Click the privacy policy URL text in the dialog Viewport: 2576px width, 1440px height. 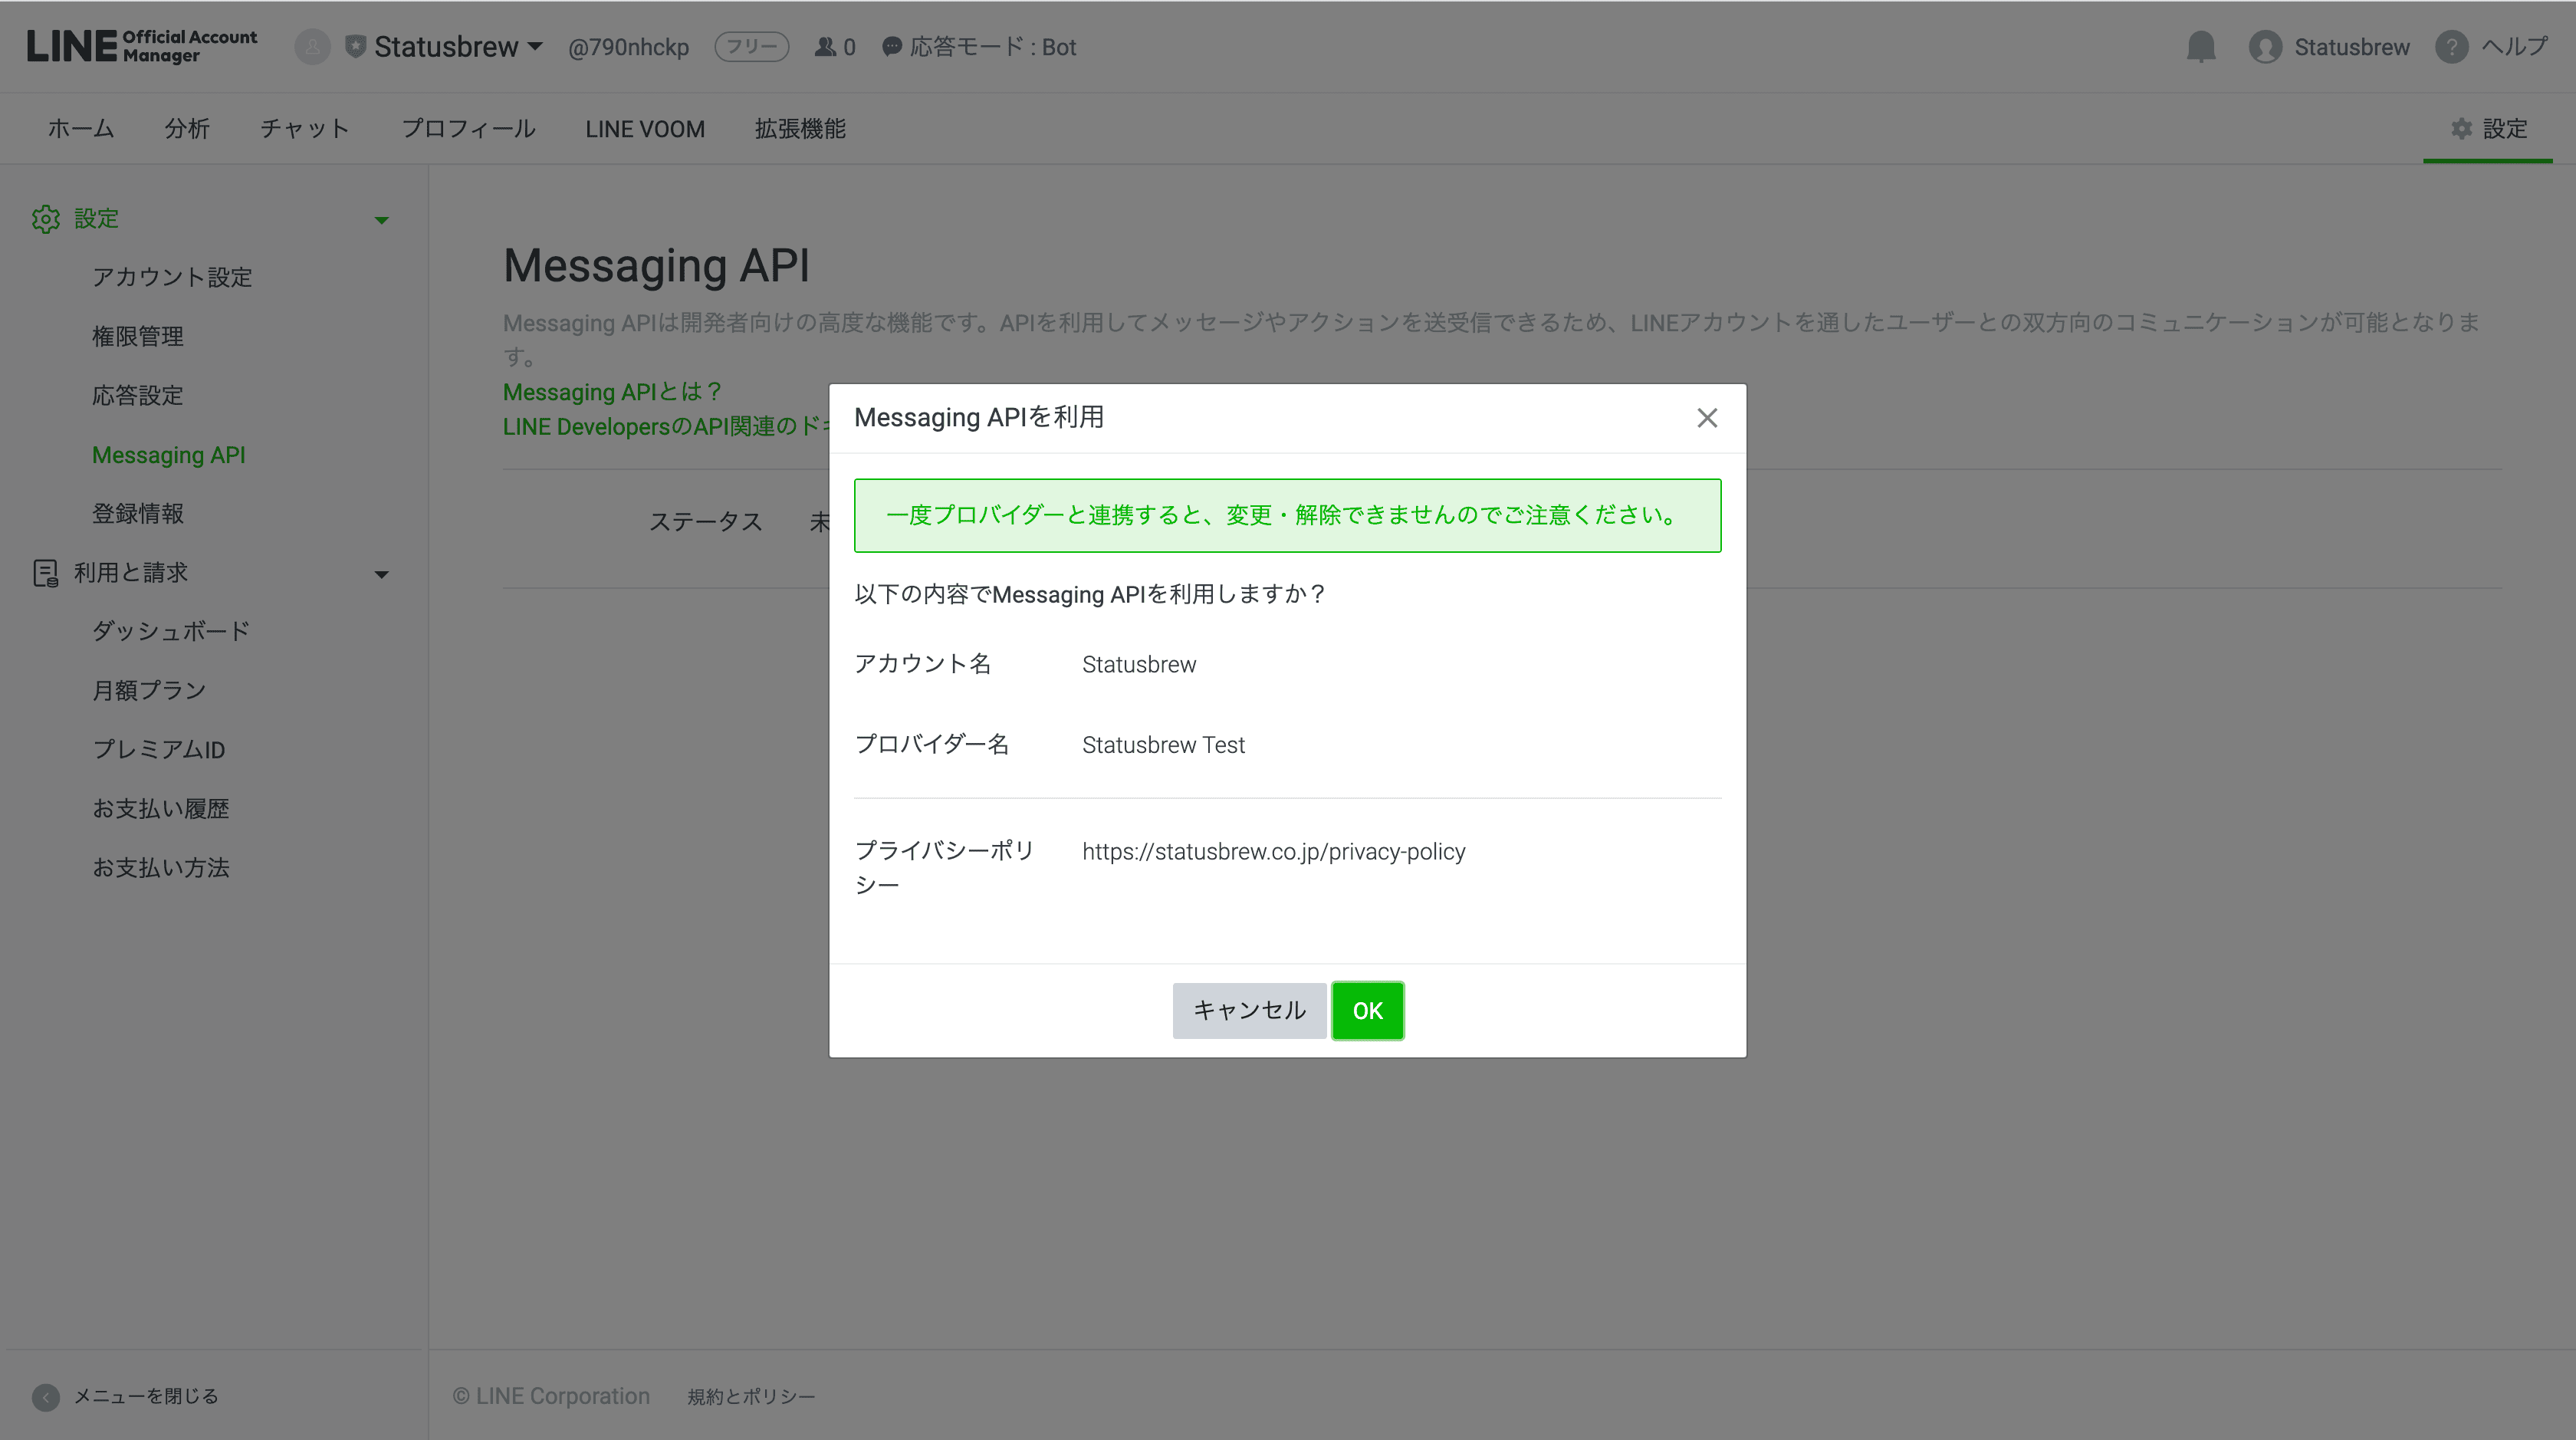click(x=1273, y=852)
